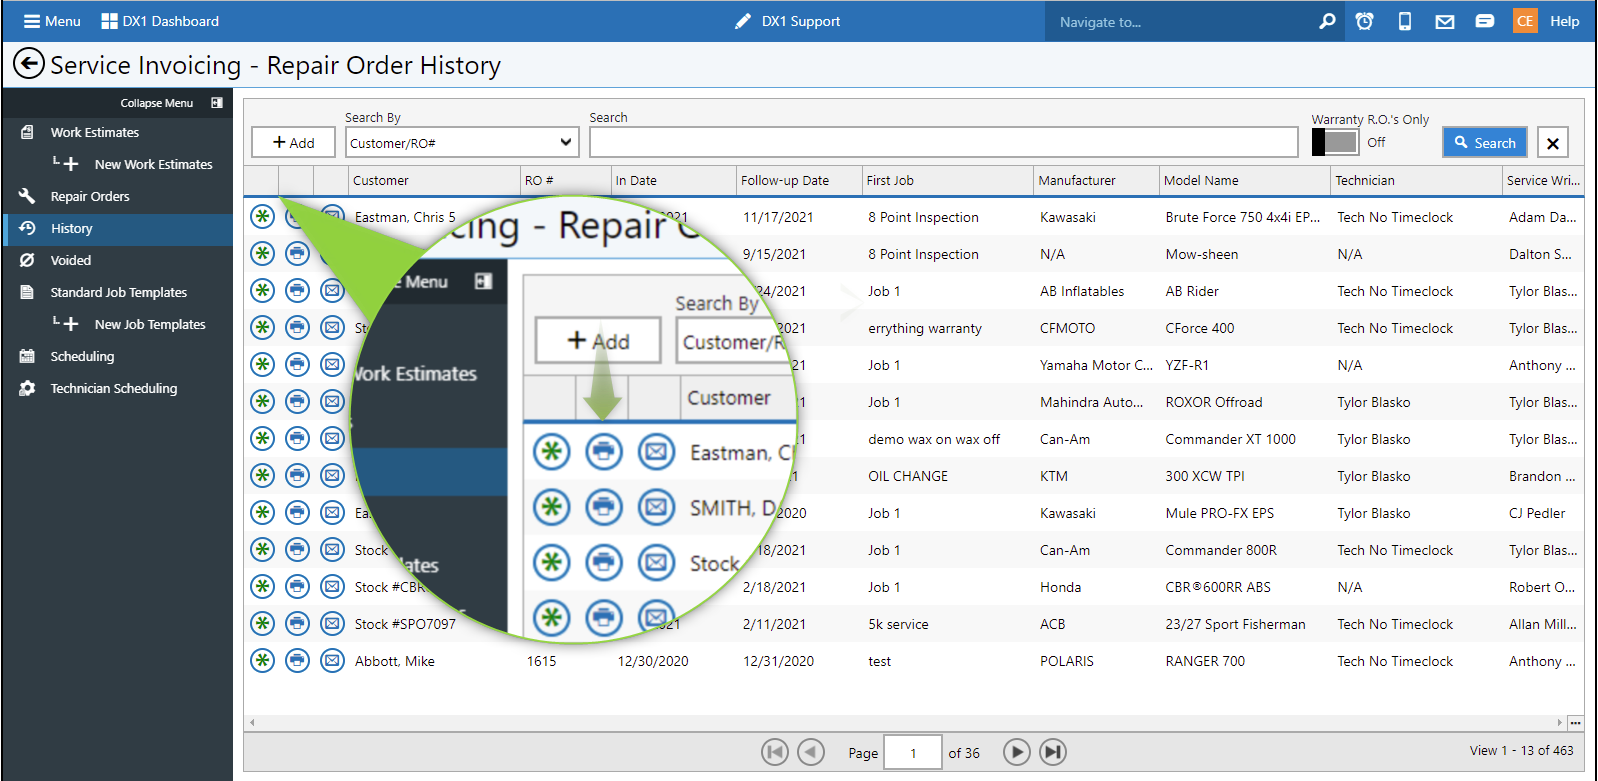This screenshot has height=781, width=1598.
Task: Click the ellipsis button at scrollbar end
Action: pyautogui.click(x=1575, y=722)
